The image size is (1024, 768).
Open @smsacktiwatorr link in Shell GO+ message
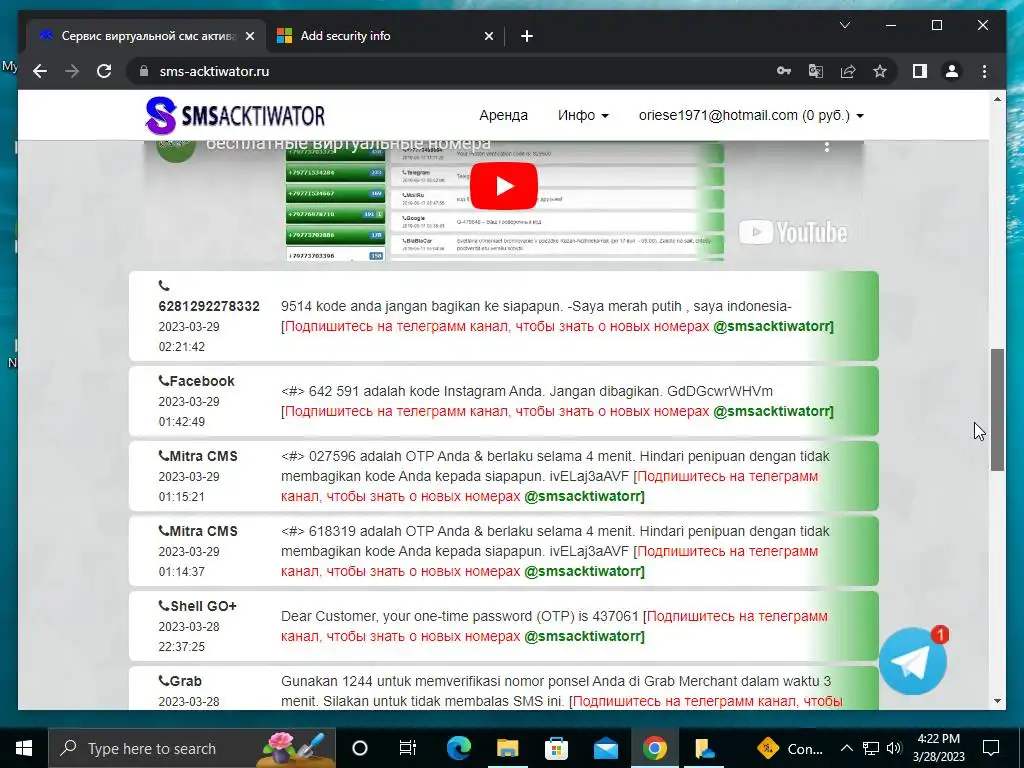[584, 635]
